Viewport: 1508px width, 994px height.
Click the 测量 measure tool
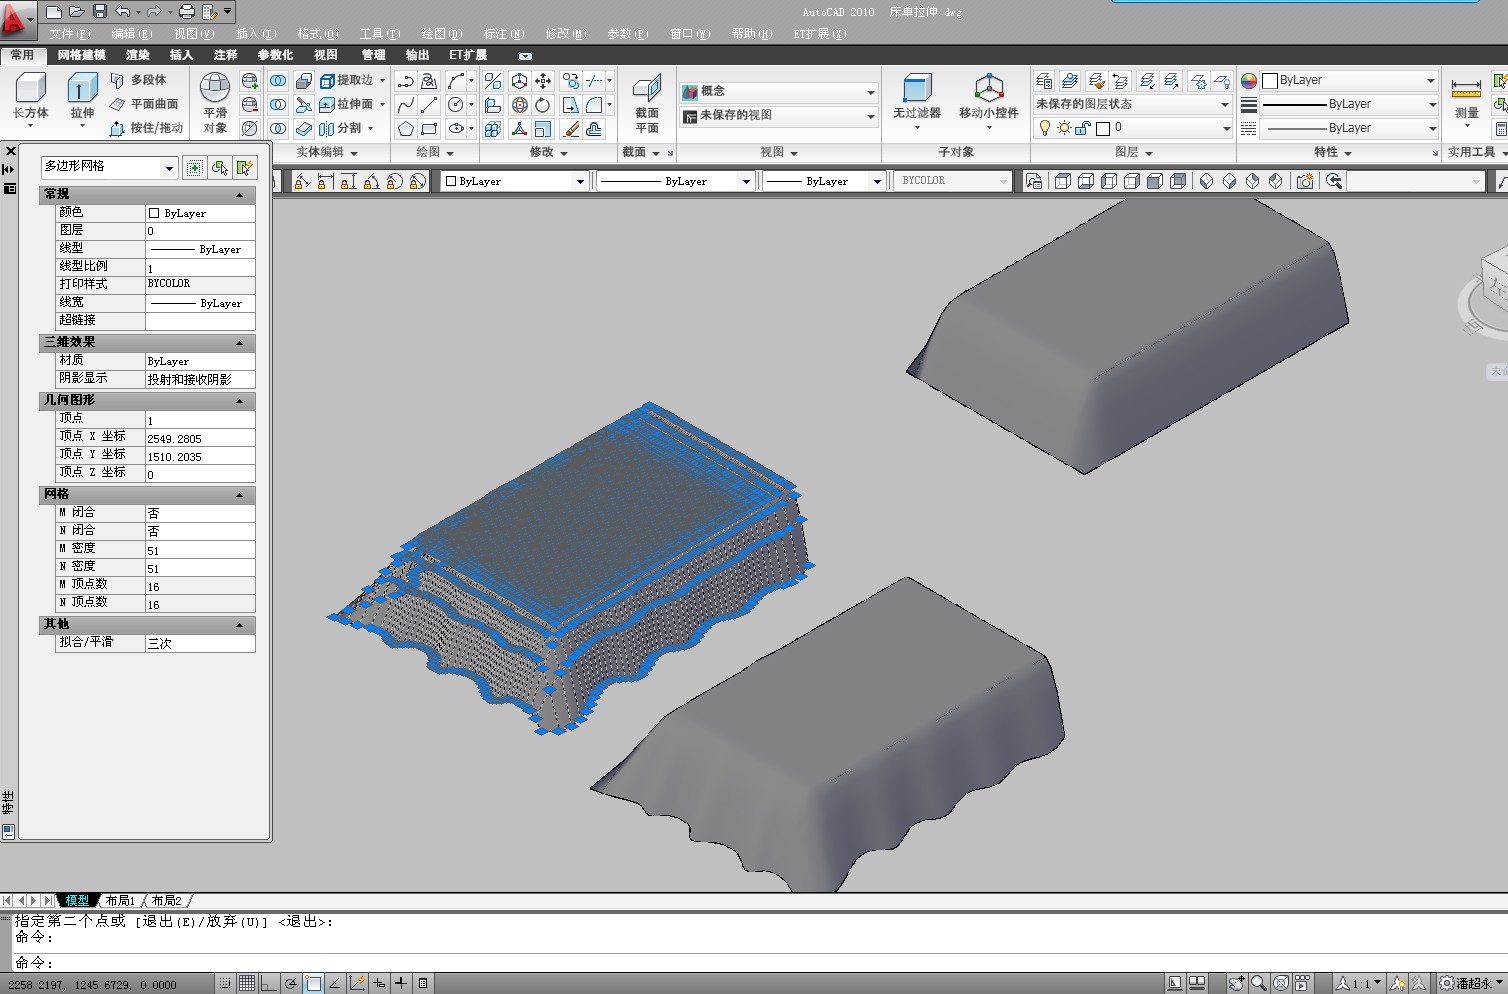pos(1466,100)
